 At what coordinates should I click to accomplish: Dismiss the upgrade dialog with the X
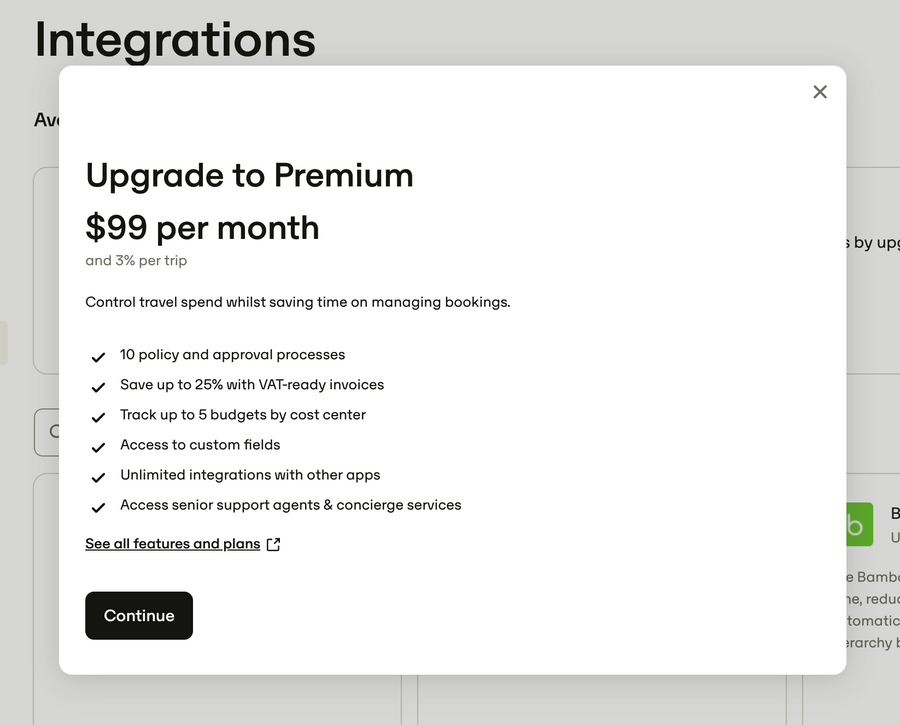[820, 91]
